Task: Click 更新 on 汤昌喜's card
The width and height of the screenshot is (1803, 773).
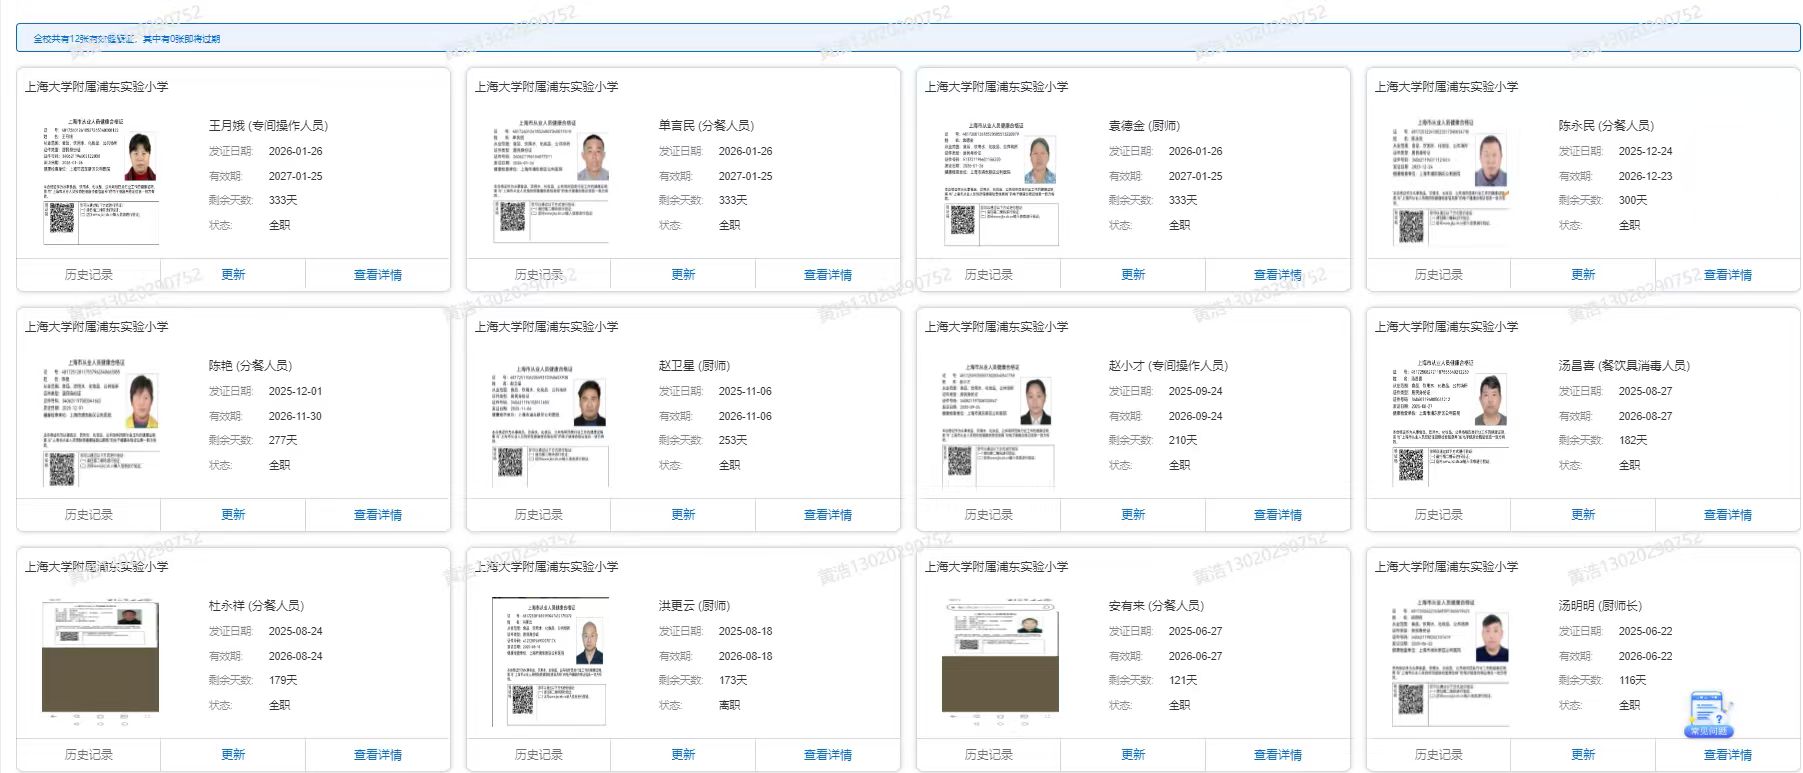Action: (x=1583, y=515)
